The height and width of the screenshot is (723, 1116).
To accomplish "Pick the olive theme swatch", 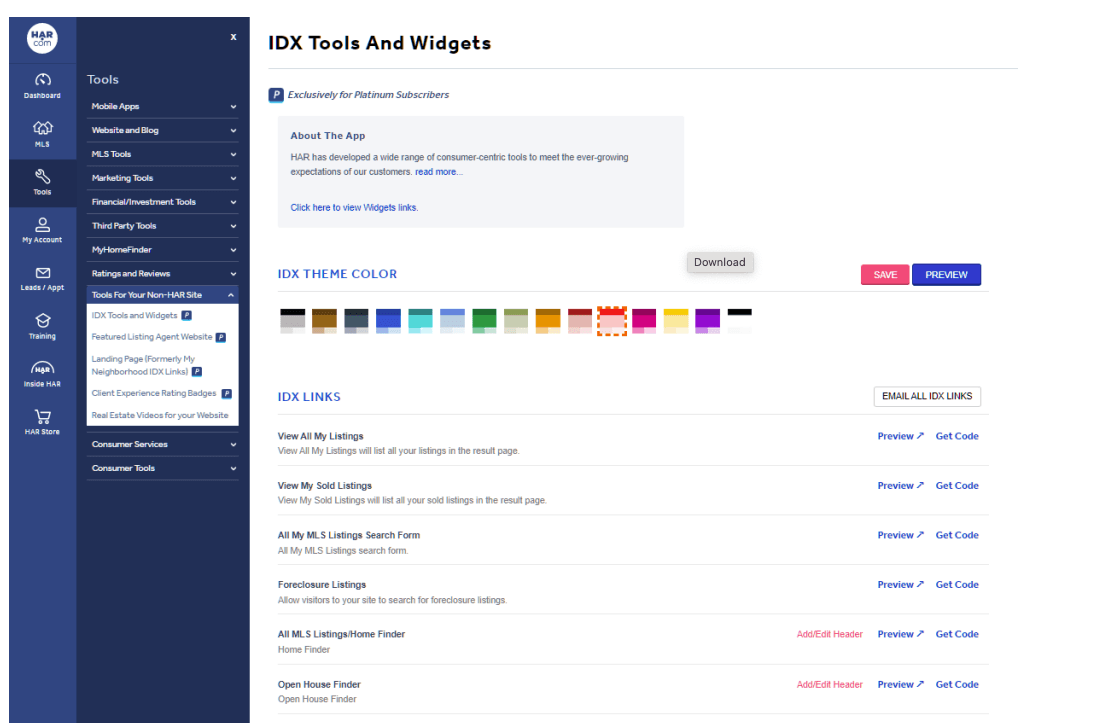I will (x=516, y=321).
